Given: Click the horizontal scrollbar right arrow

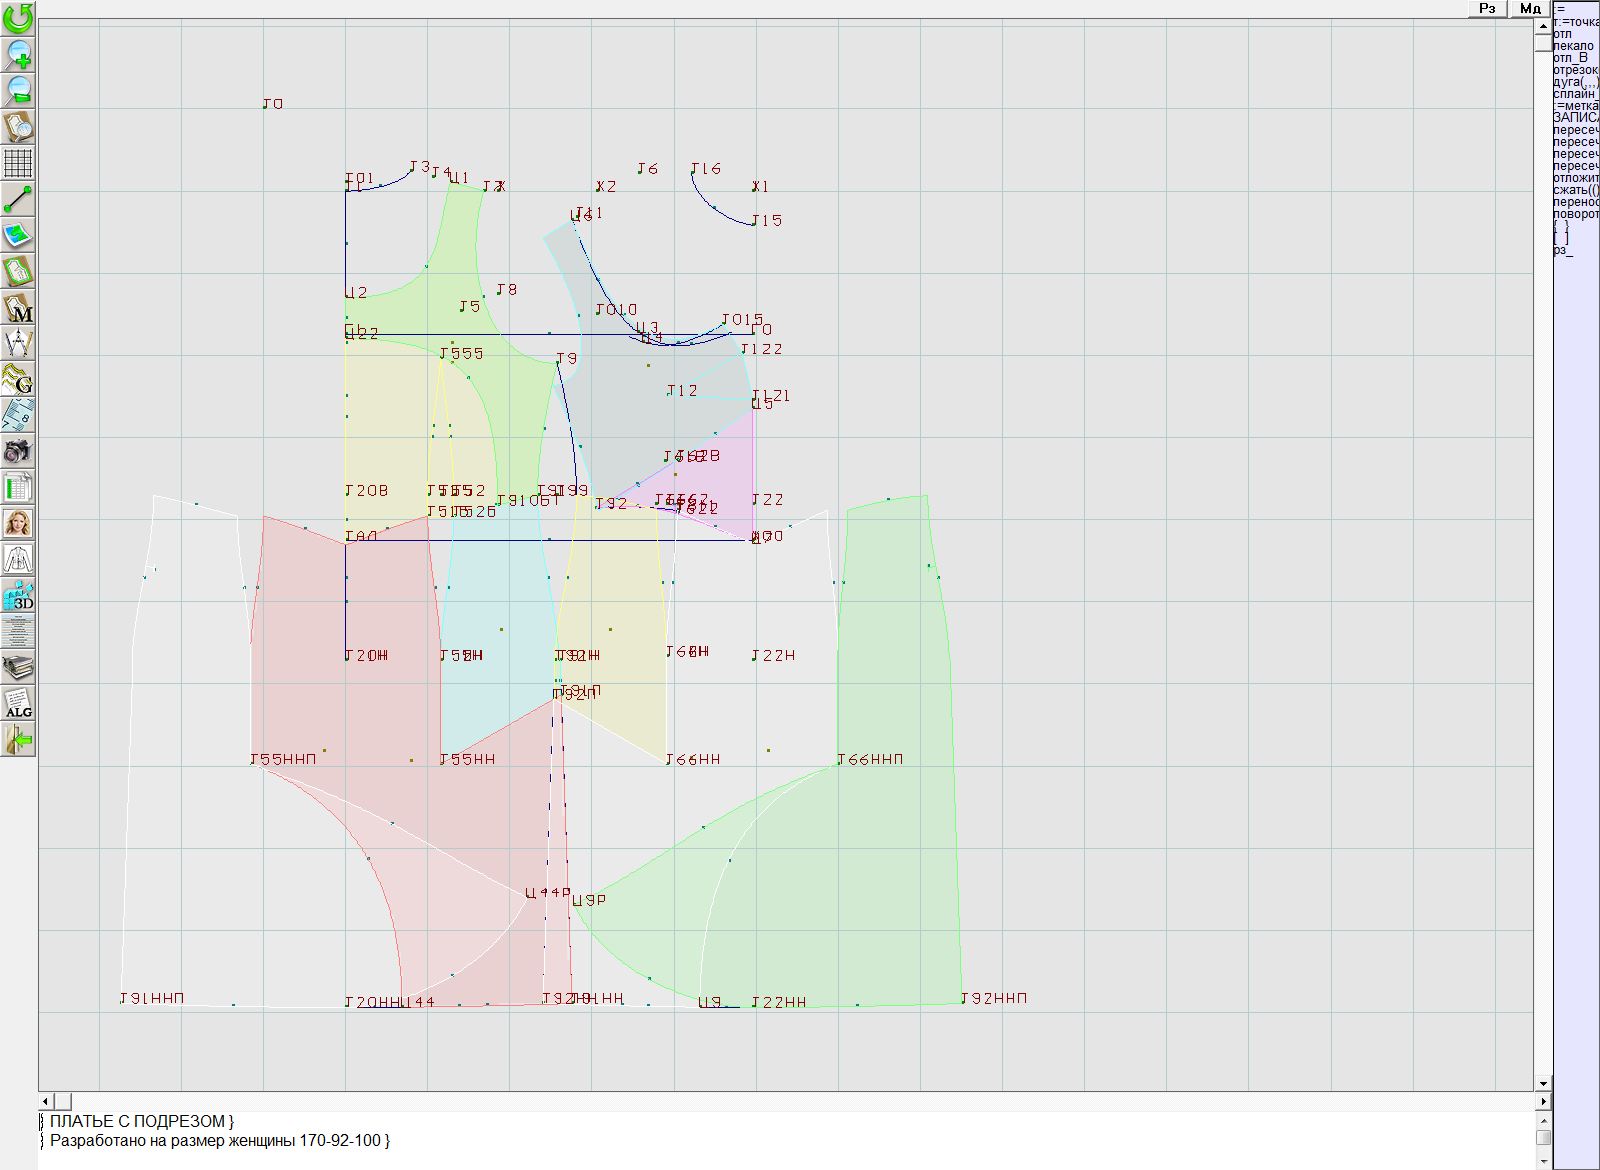Looking at the screenshot, I should tap(1543, 1101).
